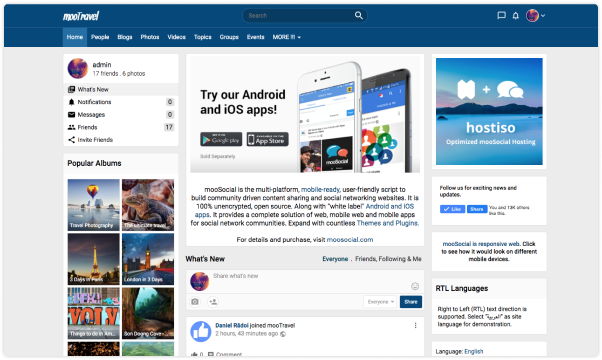Image resolution: width=602 pixels, height=360 pixels.
Task: Open the Groups tab
Action: (x=229, y=37)
